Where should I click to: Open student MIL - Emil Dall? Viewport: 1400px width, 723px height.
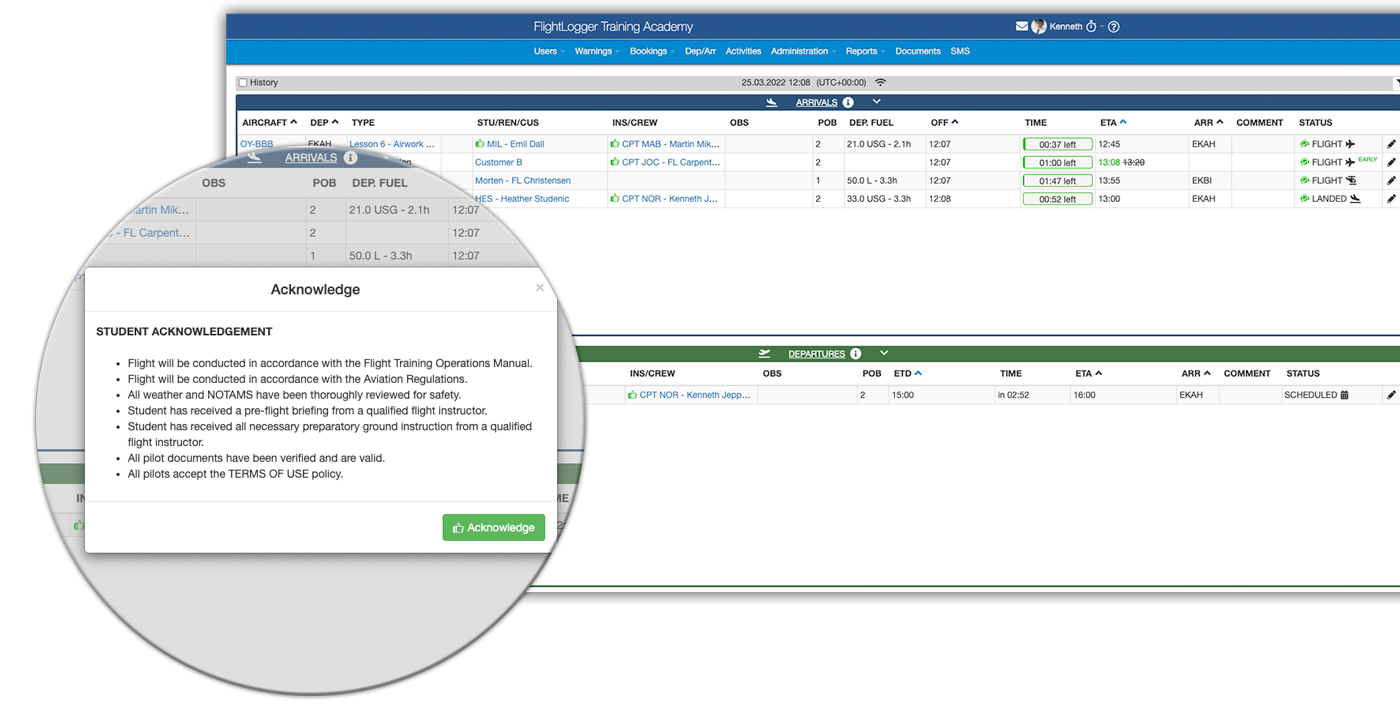coord(515,144)
